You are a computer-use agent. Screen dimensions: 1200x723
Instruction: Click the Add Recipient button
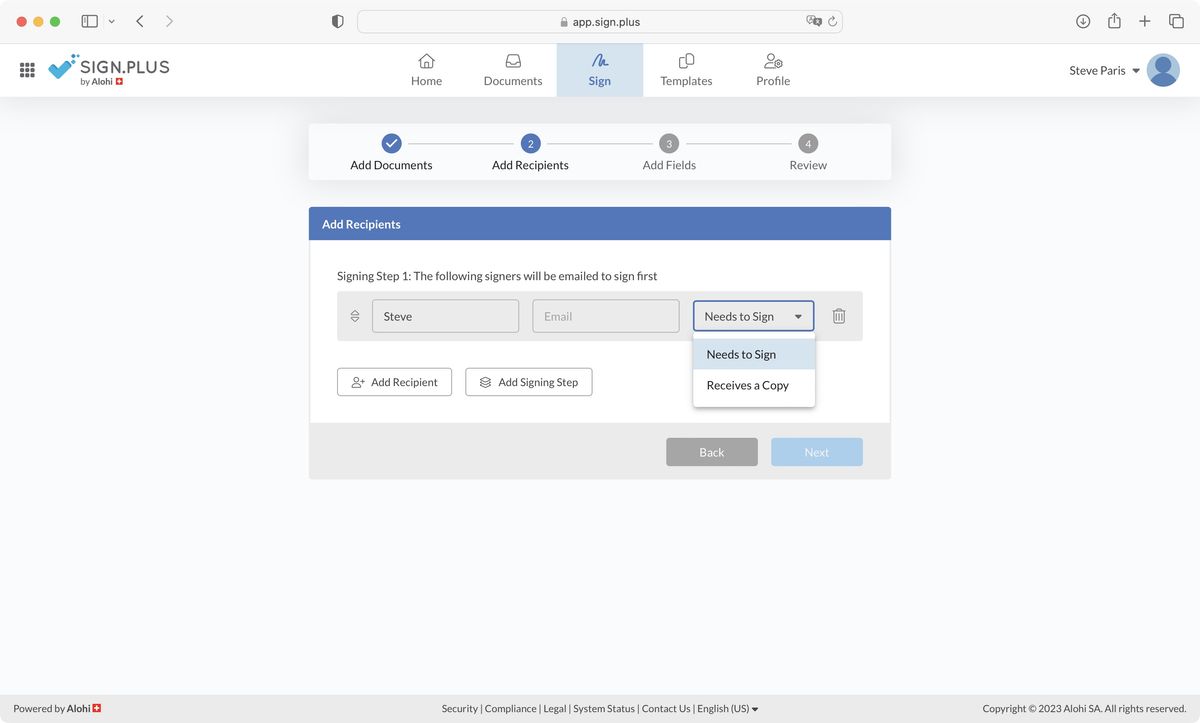tap(394, 382)
